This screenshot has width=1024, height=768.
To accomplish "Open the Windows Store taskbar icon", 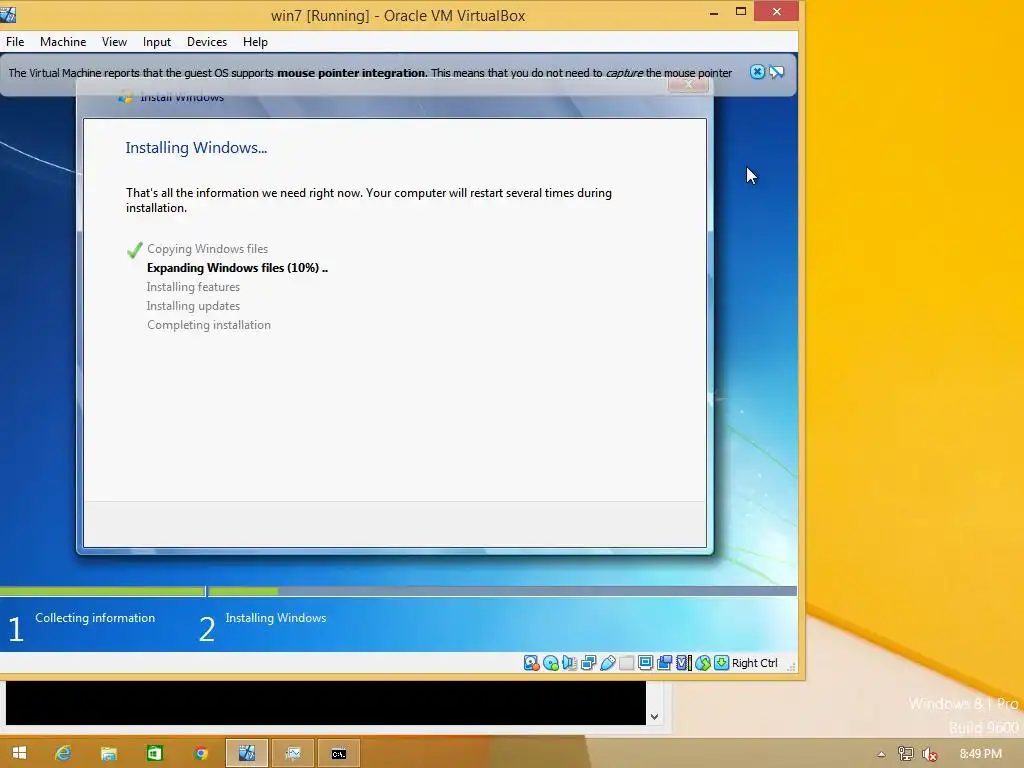I will tap(154, 753).
